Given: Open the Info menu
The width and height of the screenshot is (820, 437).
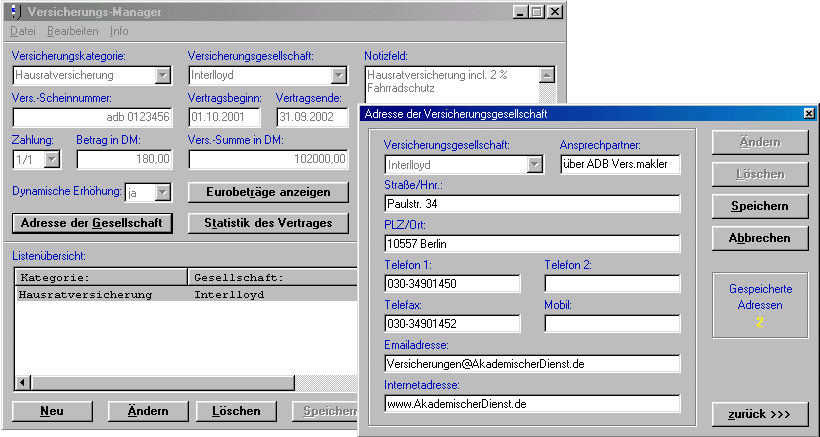Looking at the screenshot, I should tap(119, 31).
